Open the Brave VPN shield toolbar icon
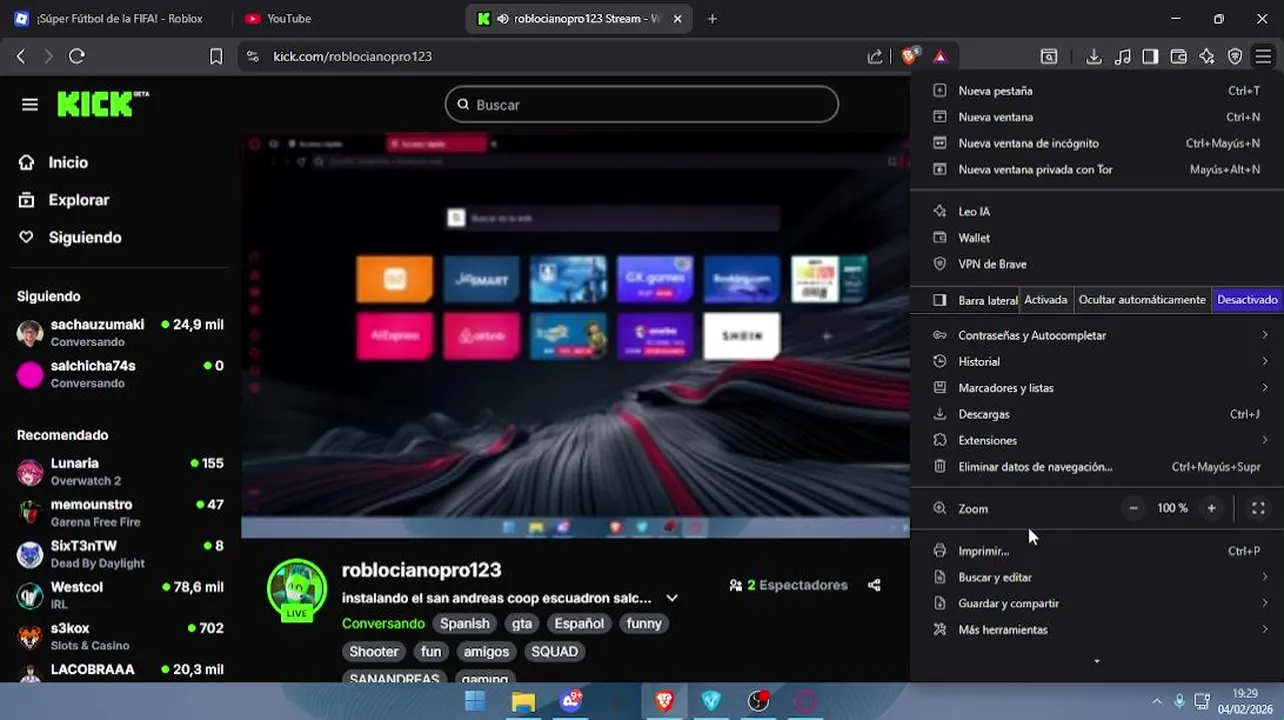 (1235, 57)
